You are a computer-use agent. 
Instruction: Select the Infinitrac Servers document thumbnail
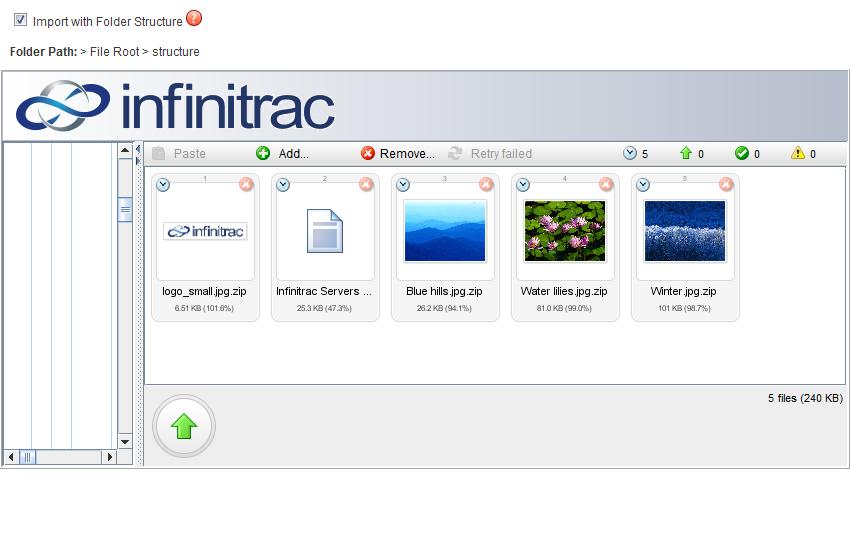click(325, 231)
